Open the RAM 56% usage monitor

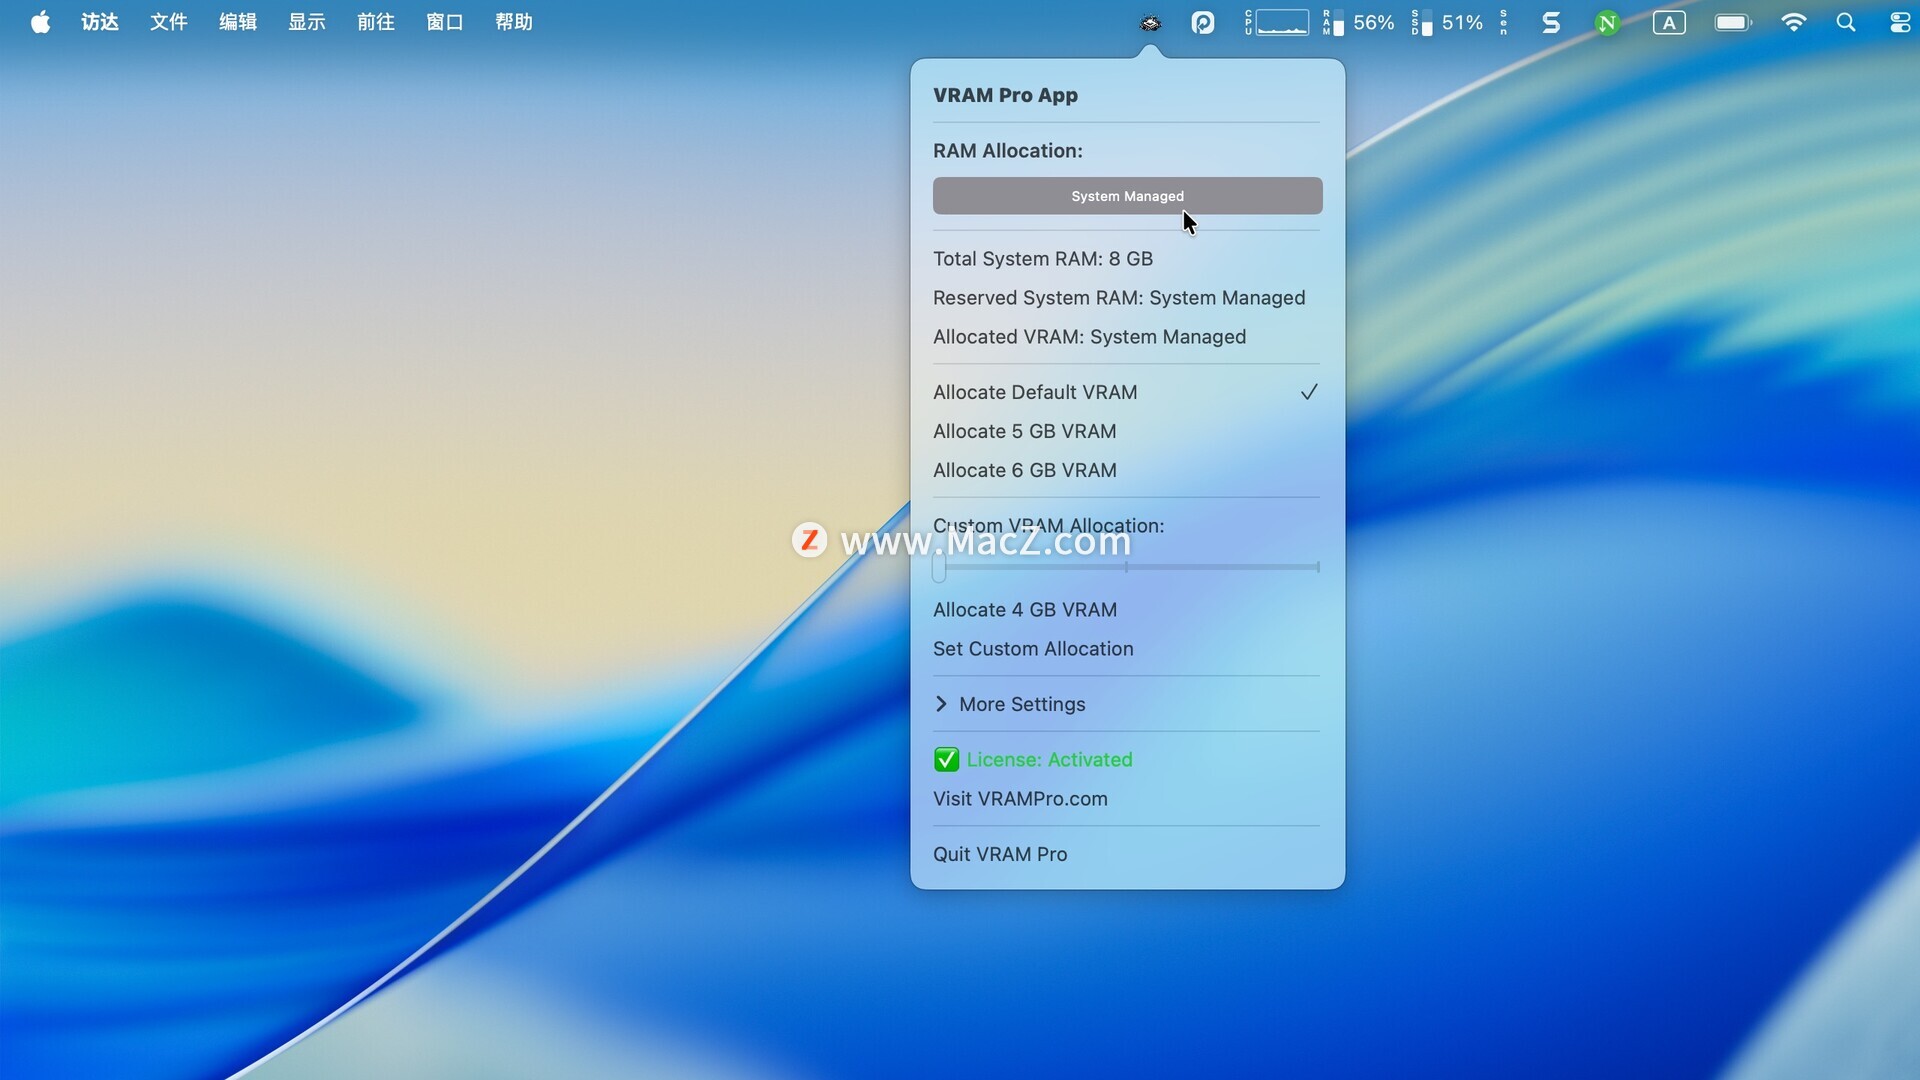pos(1358,22)
